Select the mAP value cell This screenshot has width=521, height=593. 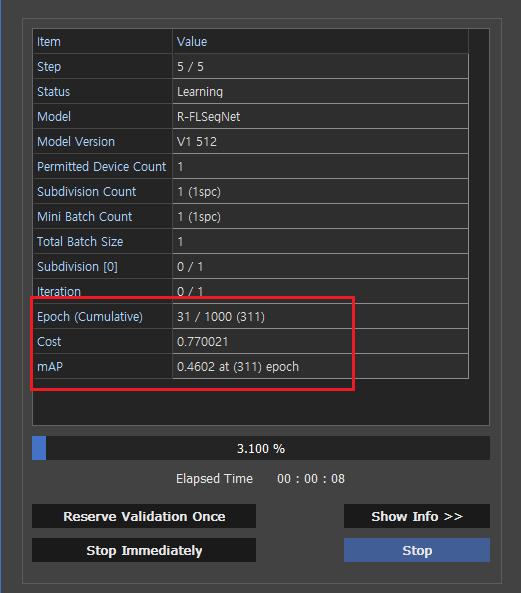tap(320, 366)
